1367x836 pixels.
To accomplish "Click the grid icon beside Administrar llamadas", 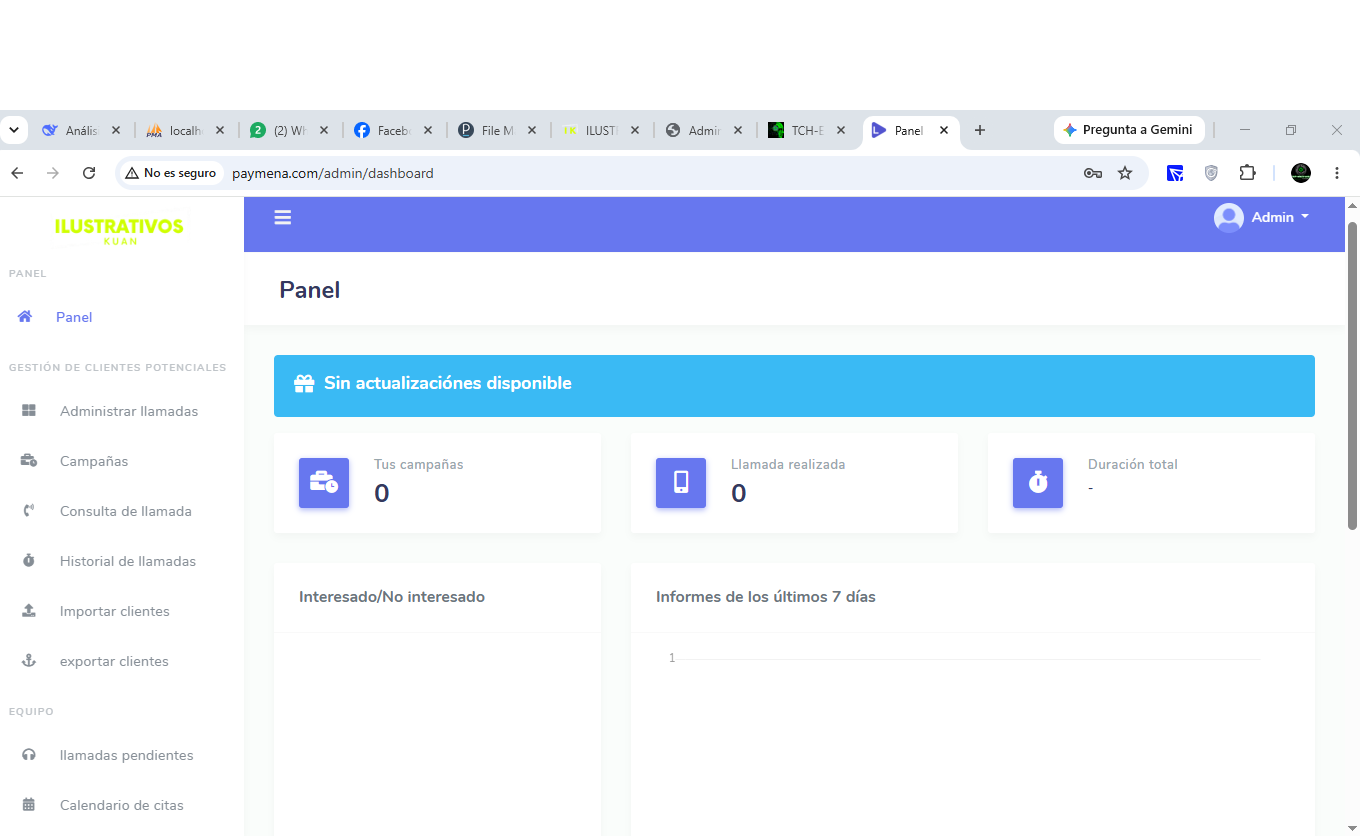I will click(29, 411).
